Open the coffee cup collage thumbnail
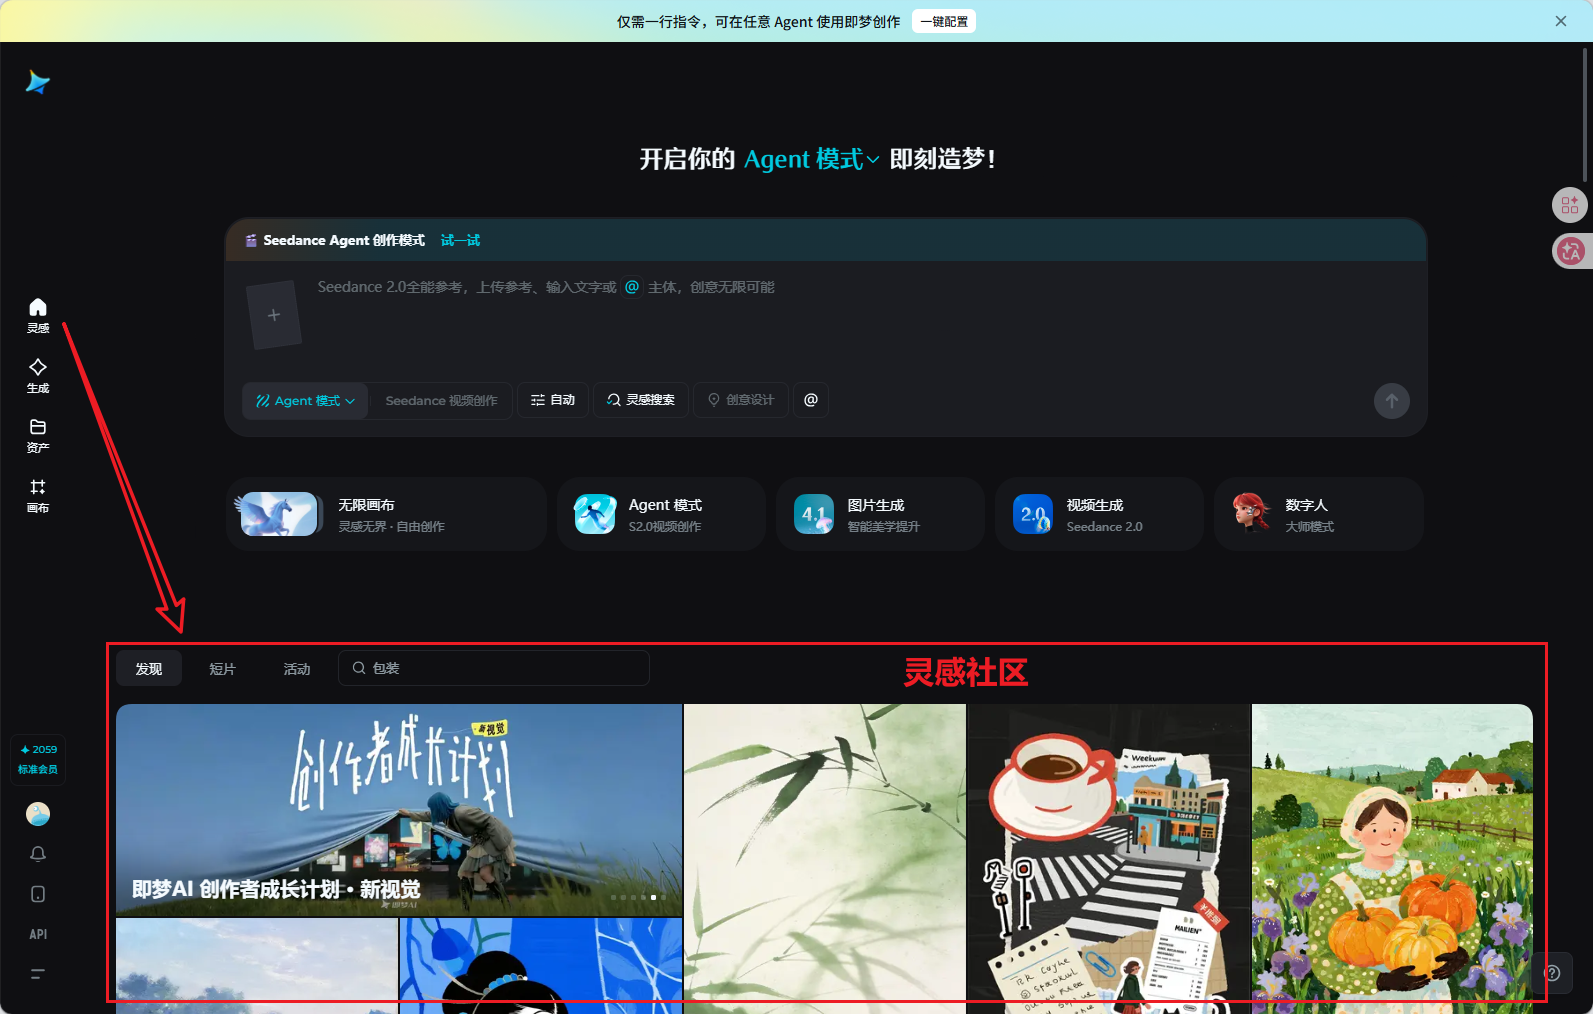This screenshot has width=1593, height=1014. coord(1109,858)
